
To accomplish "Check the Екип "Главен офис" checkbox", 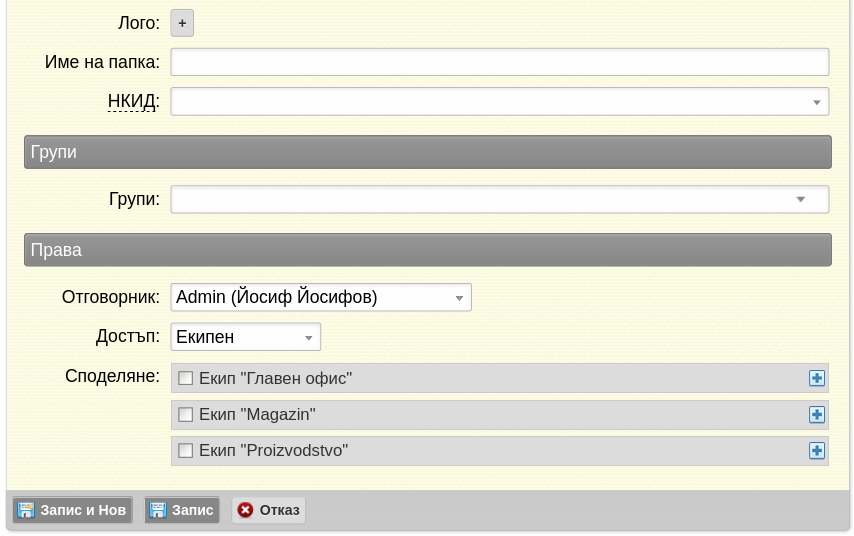I will pyautogui.click(x=185, y=378).
